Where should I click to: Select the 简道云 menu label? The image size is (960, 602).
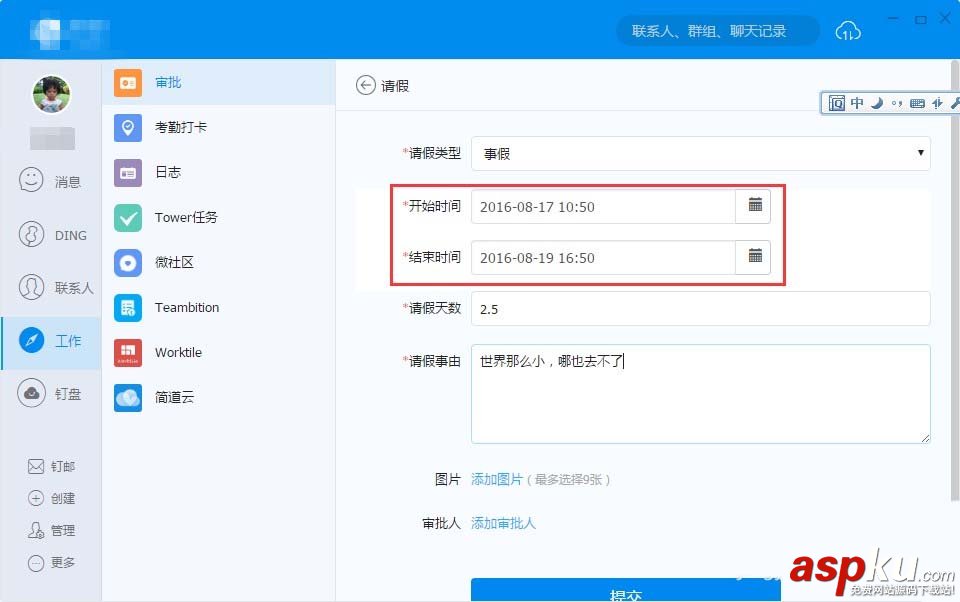point(174,397)
